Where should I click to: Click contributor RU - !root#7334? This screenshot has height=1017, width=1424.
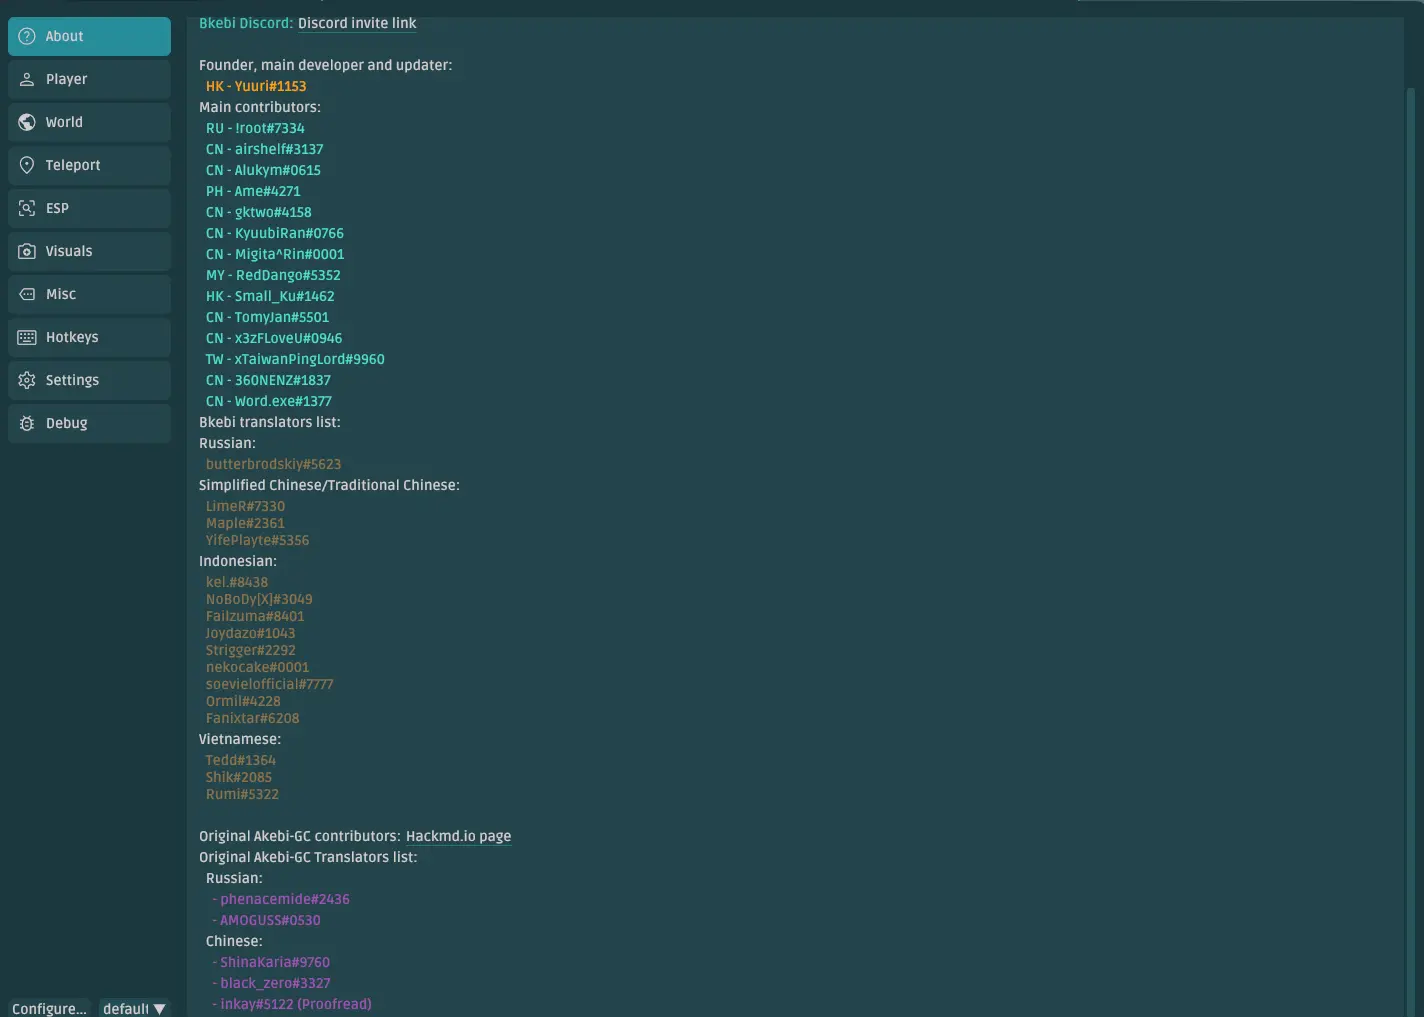(255, 128)
